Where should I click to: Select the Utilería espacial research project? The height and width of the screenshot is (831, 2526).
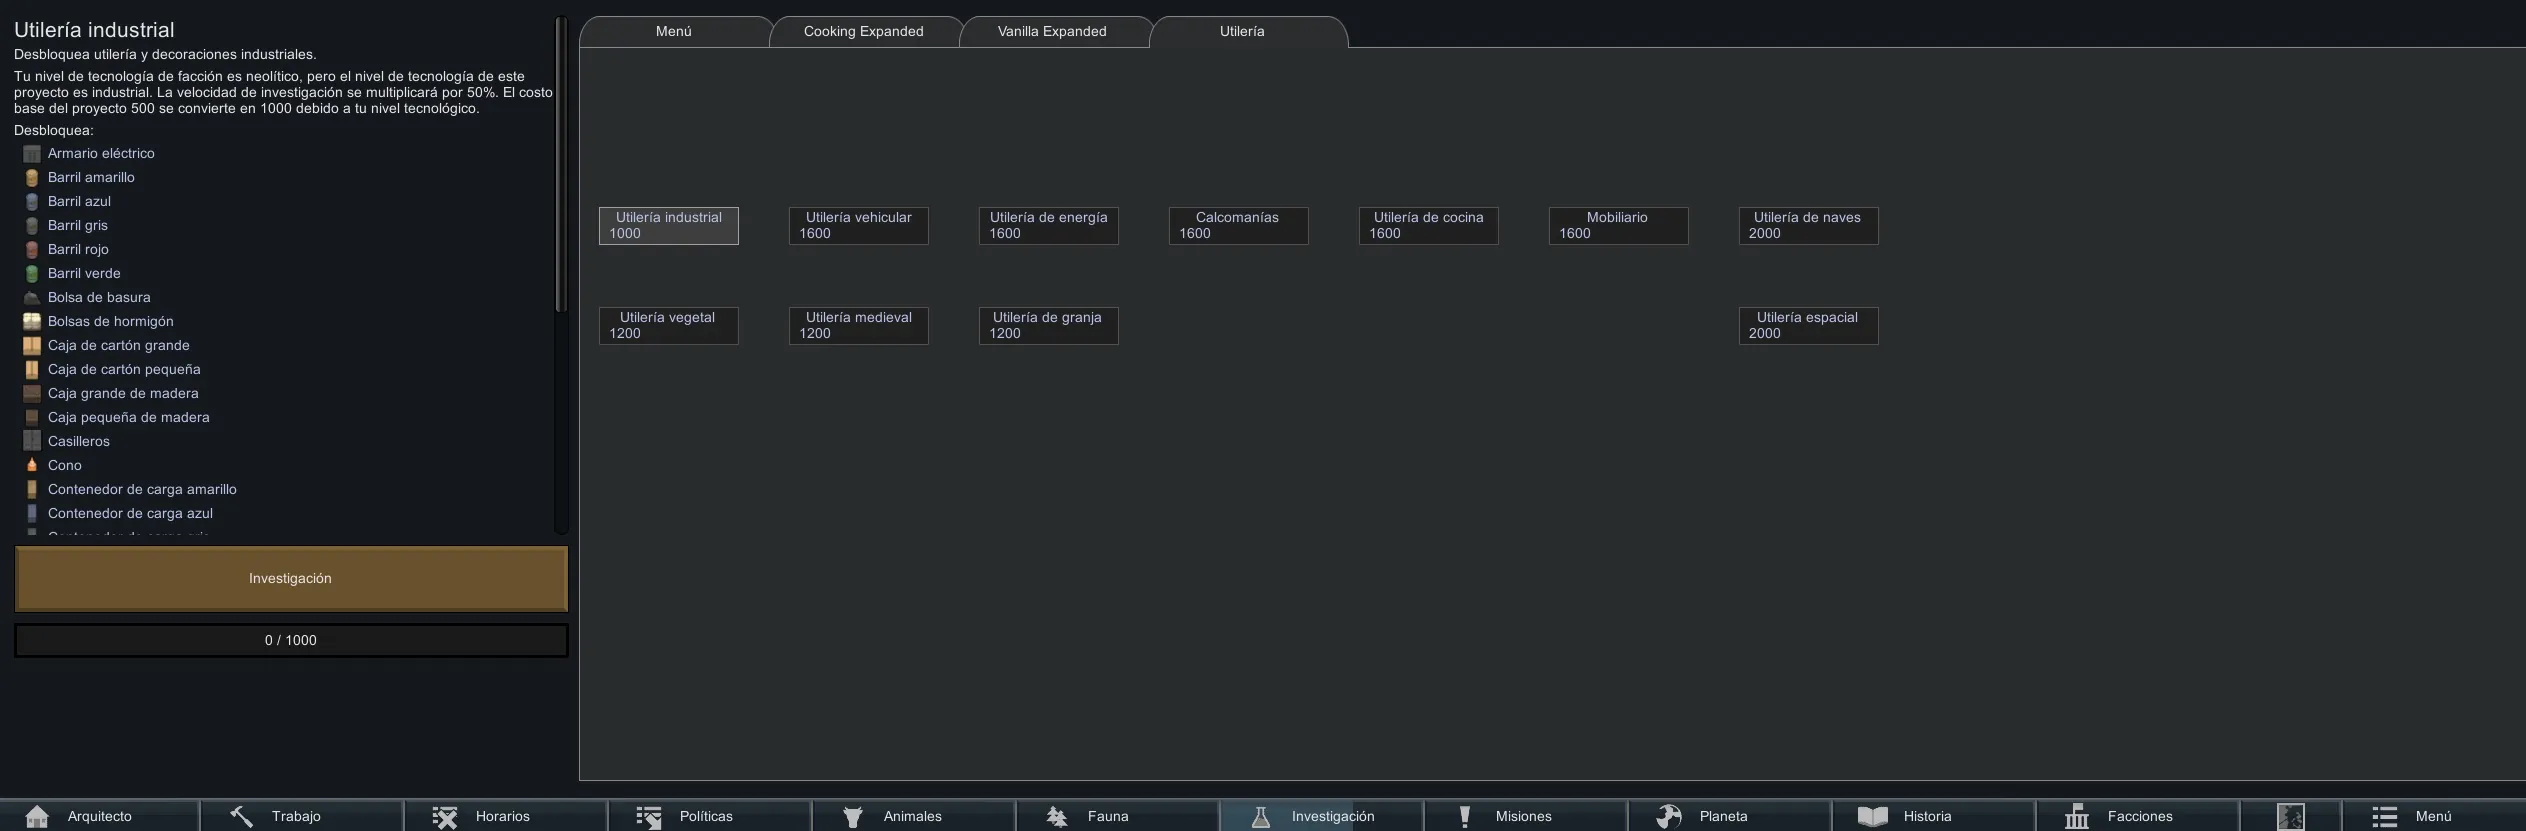click(x=1808, y=326)
